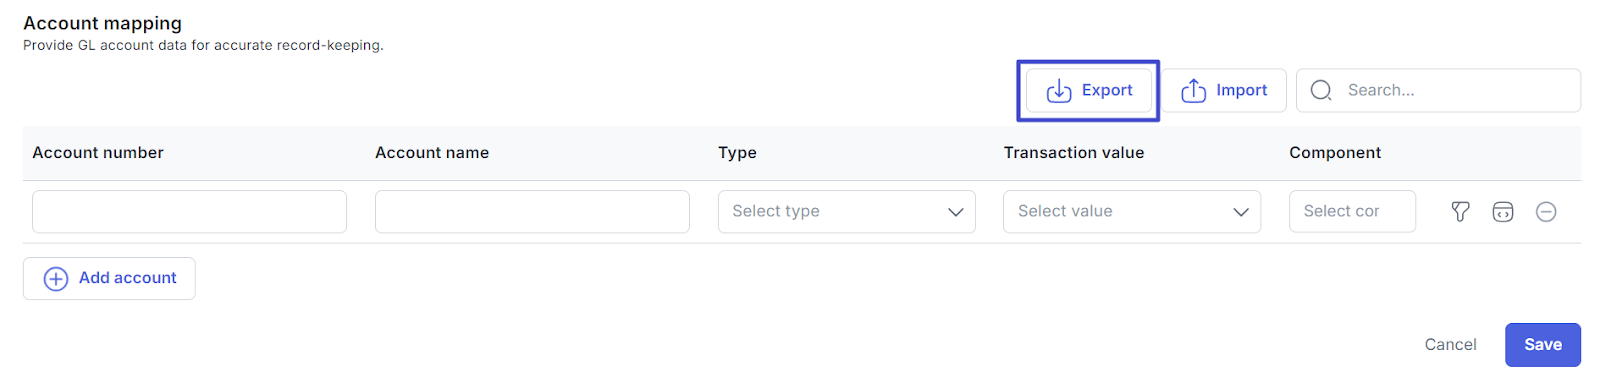Image resolution: width=1600 pixels, height=383 pixels.
Task: Remove the row with the minus circle icon
Action: [1546, 211]
